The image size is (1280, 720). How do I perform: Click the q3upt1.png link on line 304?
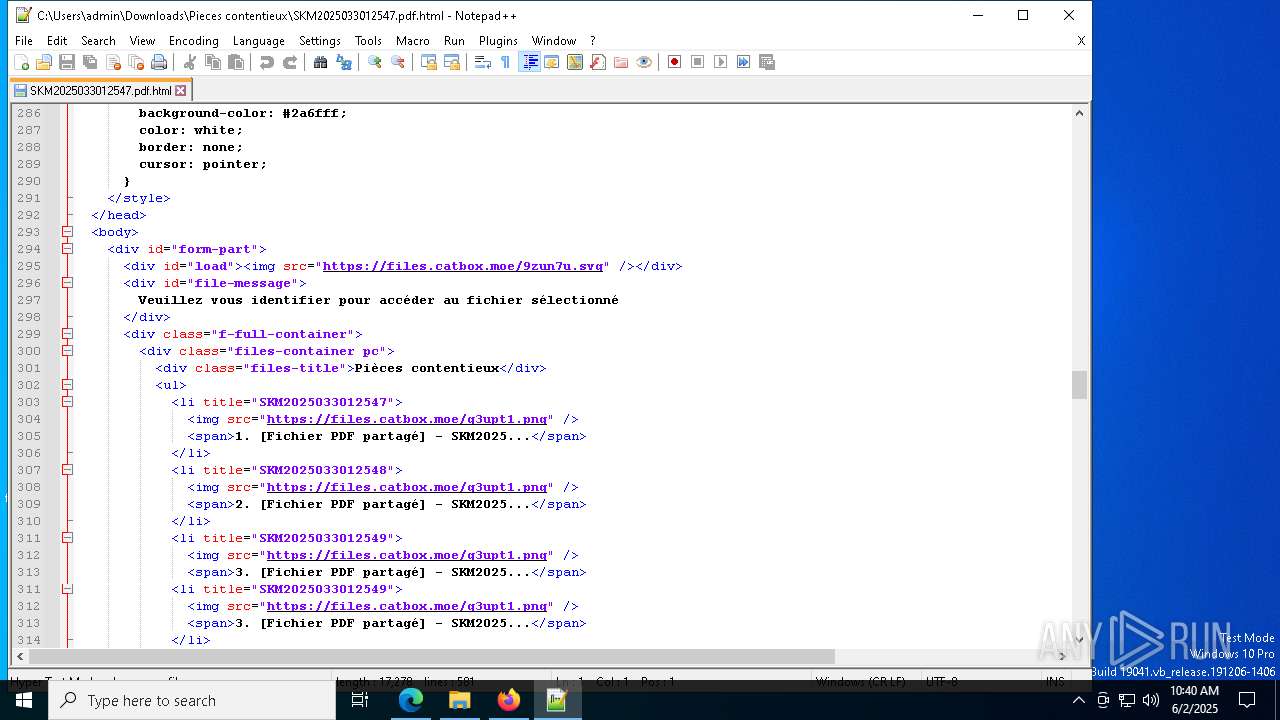407,419
